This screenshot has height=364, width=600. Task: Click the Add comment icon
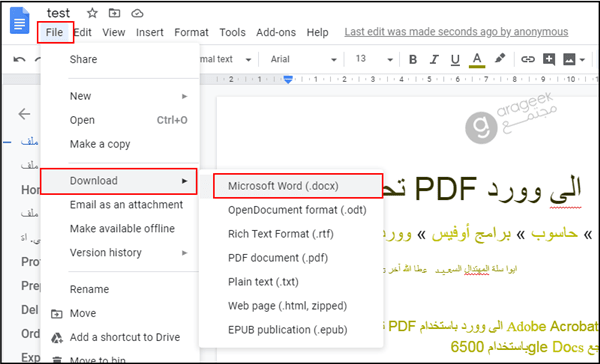549,59
